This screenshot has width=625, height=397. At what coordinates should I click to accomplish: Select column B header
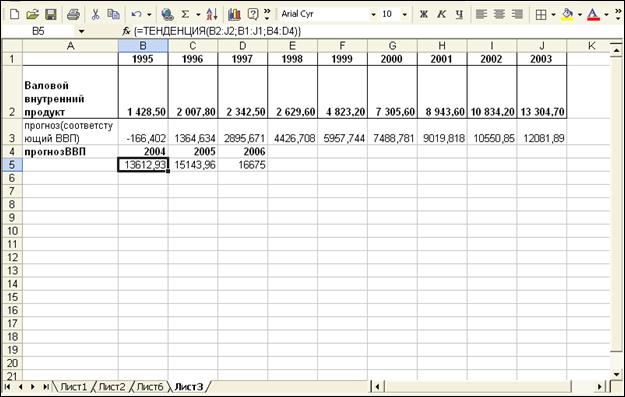click(x=143, y=46)
